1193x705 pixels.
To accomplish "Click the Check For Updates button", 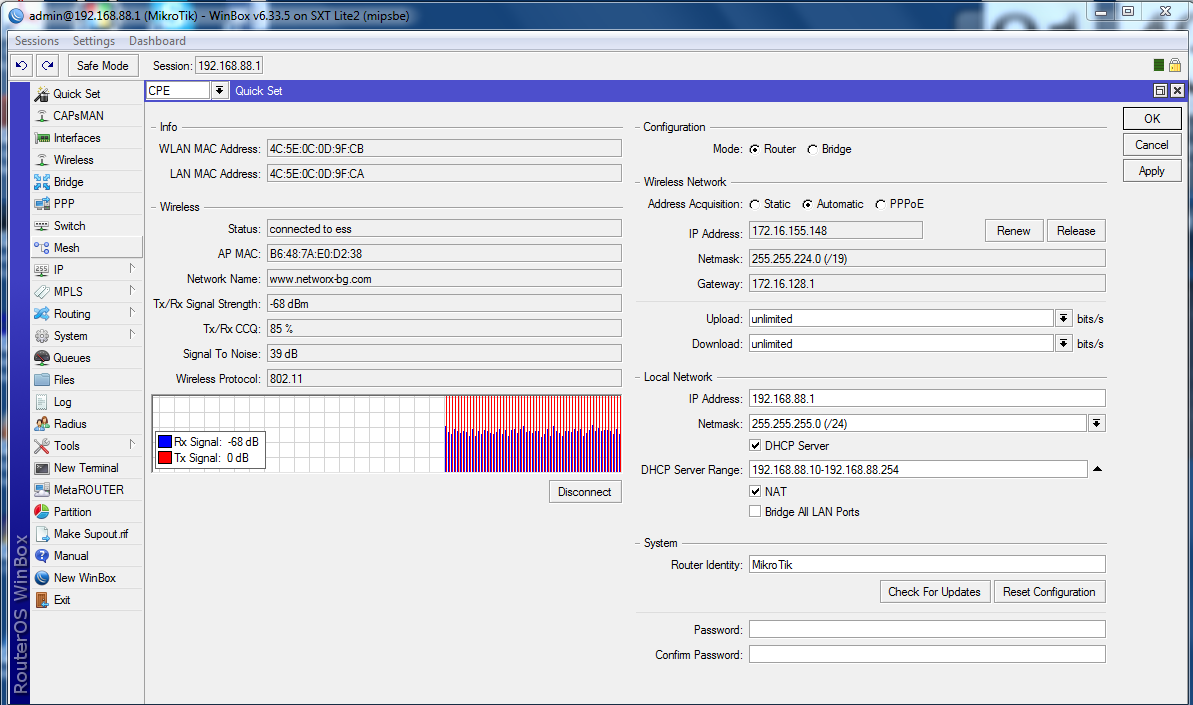I will click(x=934, y=592).
